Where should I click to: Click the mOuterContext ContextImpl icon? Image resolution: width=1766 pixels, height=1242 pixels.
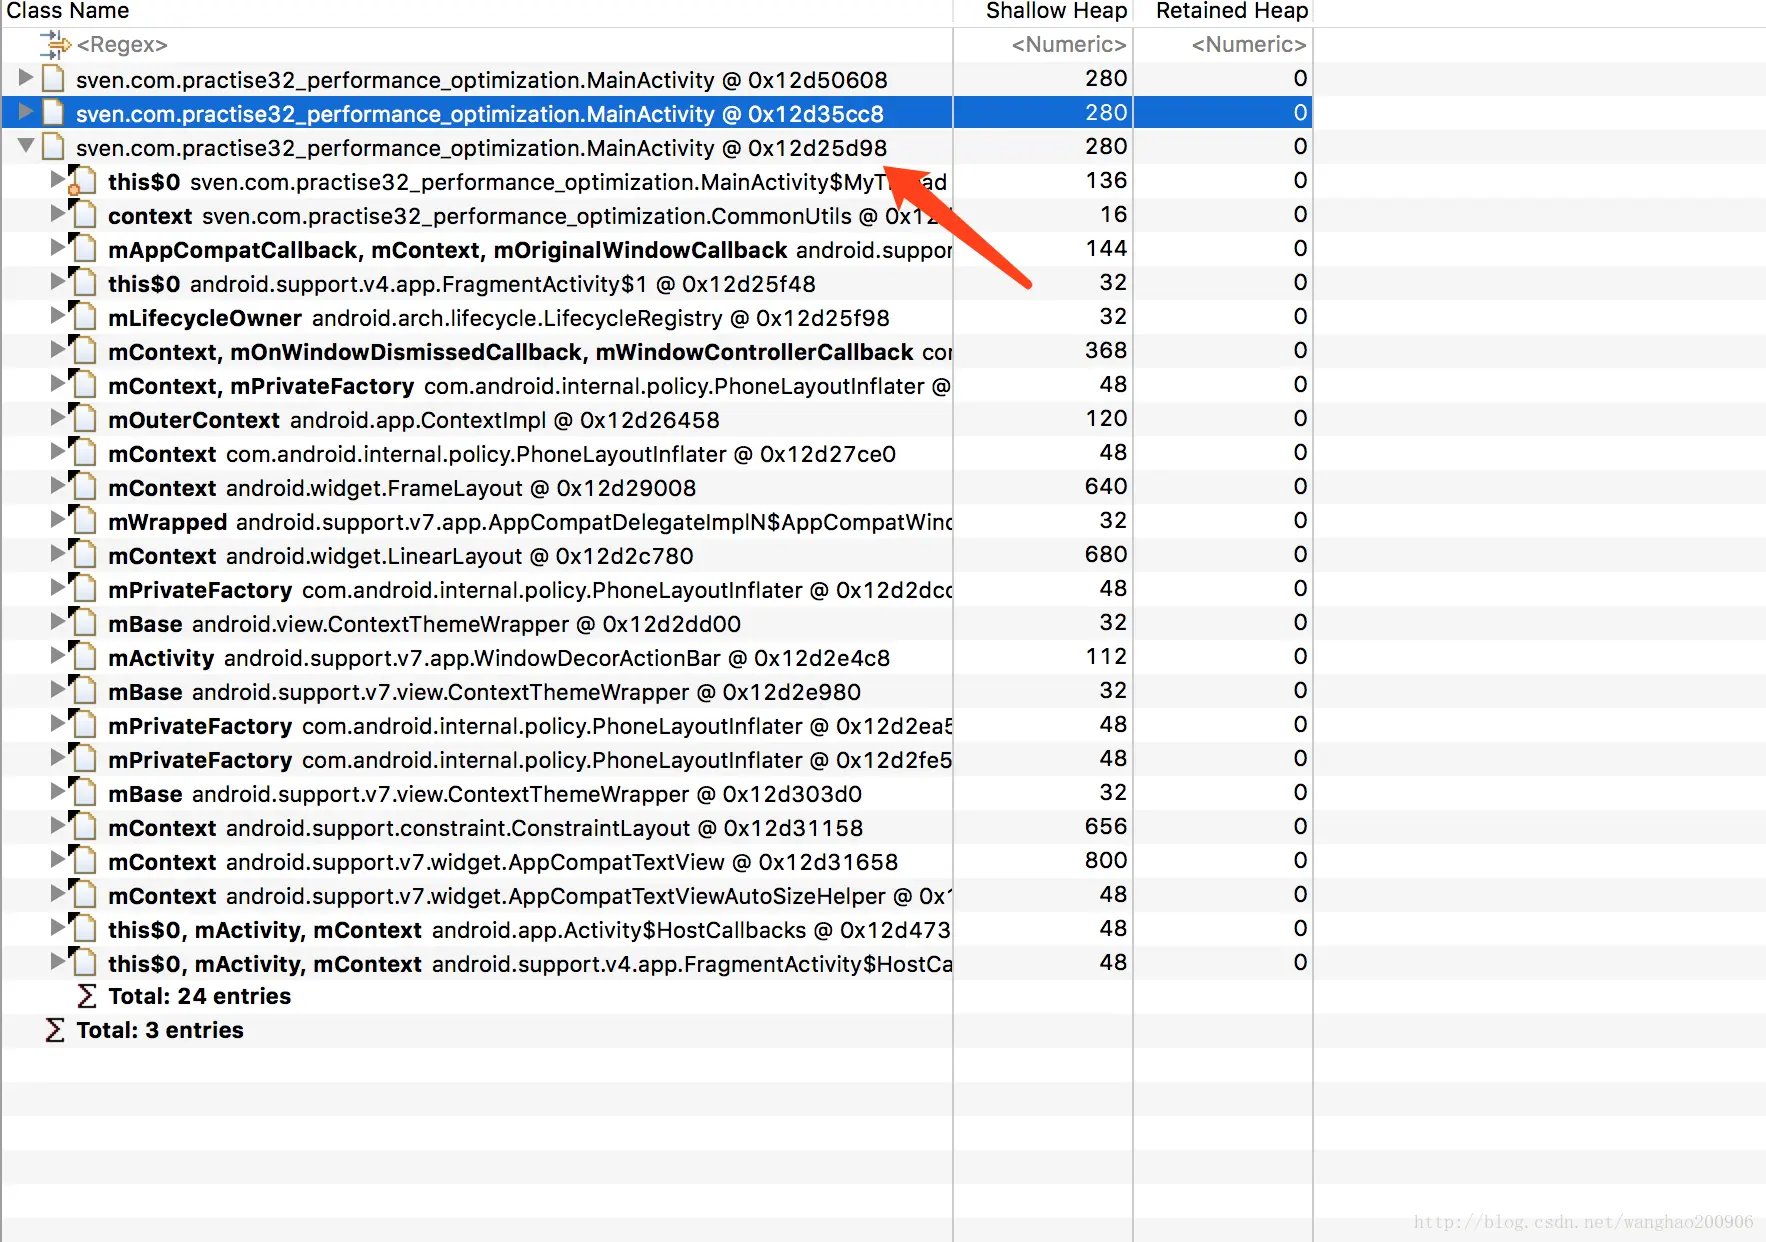click(x=82, y=419)
